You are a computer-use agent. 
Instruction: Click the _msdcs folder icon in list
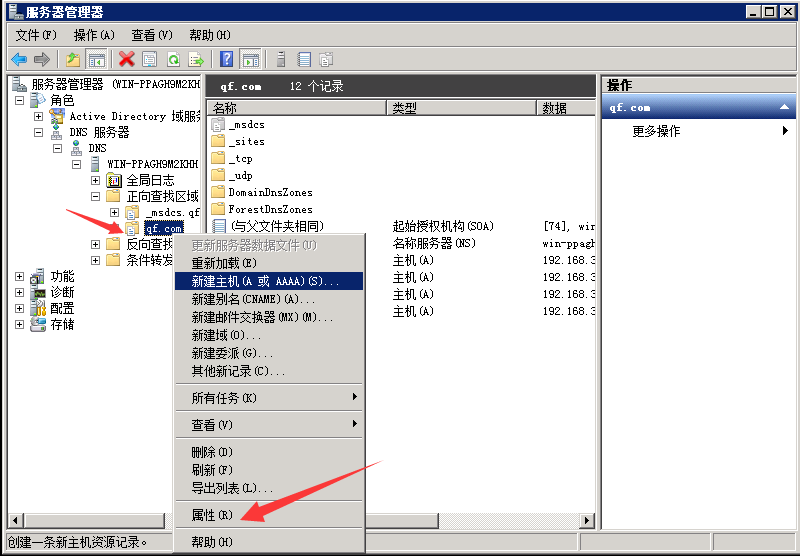(218, 124)
